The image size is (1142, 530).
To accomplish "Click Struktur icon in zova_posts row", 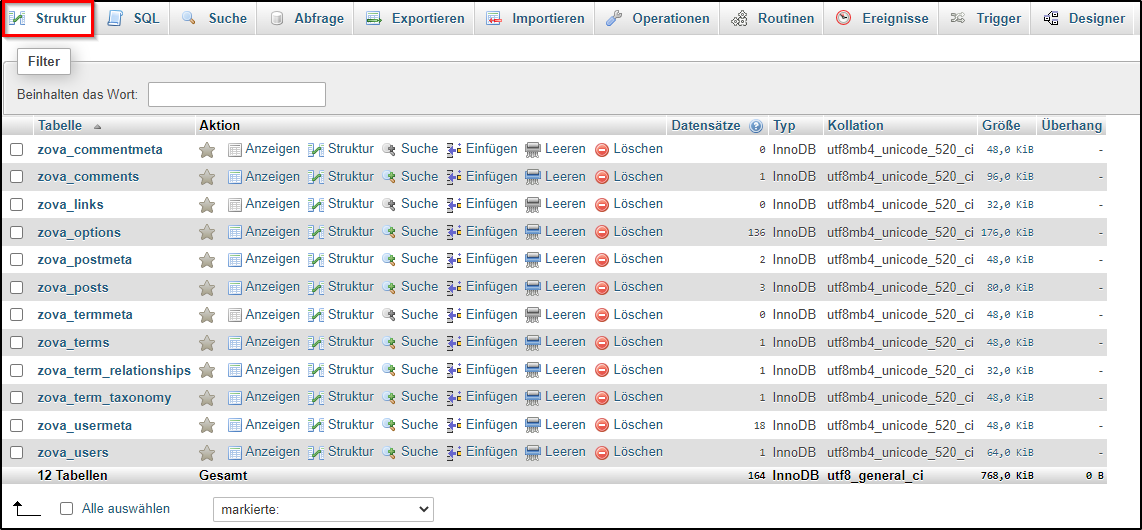I will (316, 288).
